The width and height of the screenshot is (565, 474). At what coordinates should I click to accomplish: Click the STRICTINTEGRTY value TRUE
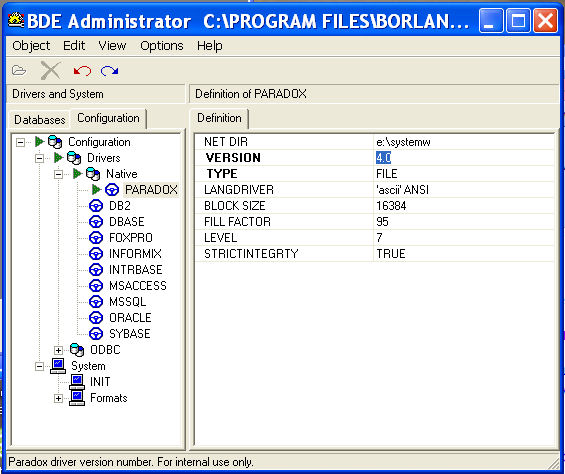point(391,254)
